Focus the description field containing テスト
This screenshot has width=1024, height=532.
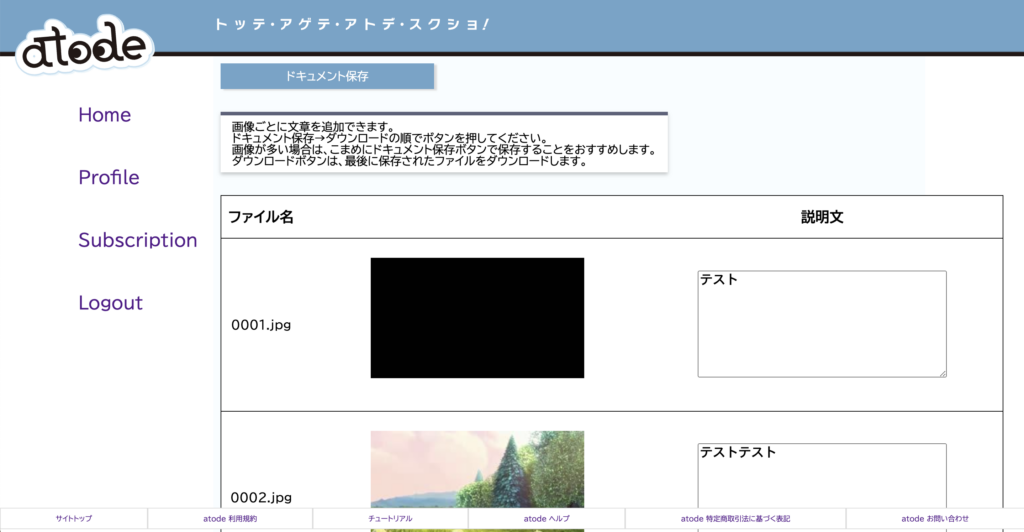point(822,324)
